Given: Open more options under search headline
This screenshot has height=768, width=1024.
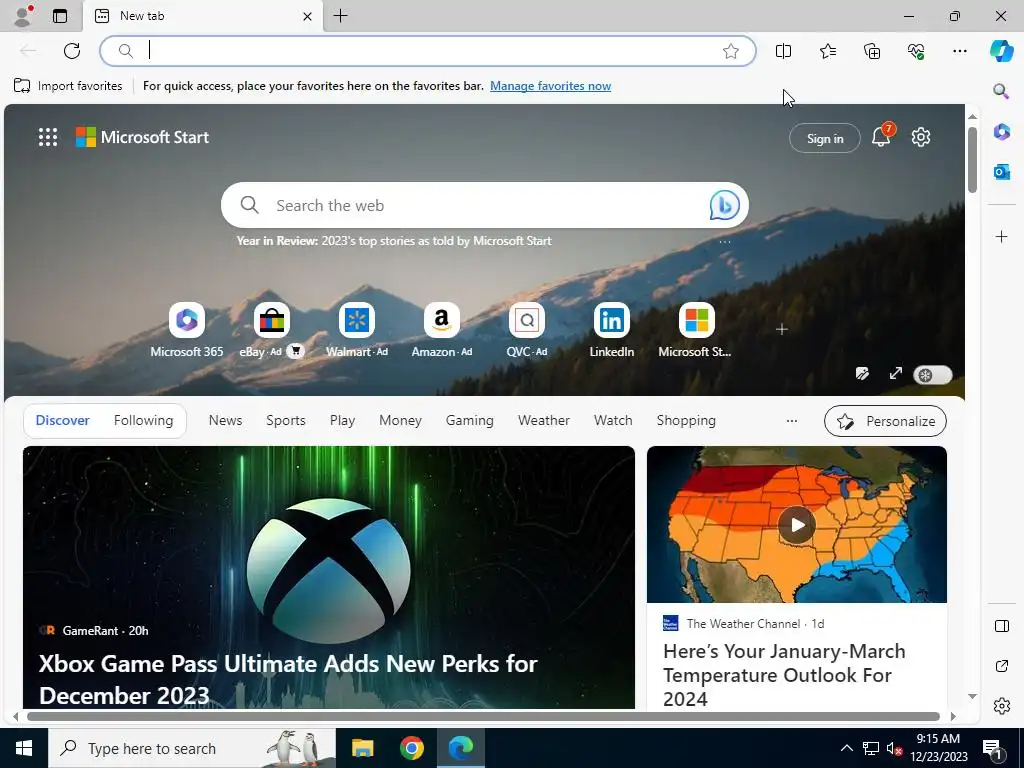Looking at the screenshot, I should click(724, 242).
